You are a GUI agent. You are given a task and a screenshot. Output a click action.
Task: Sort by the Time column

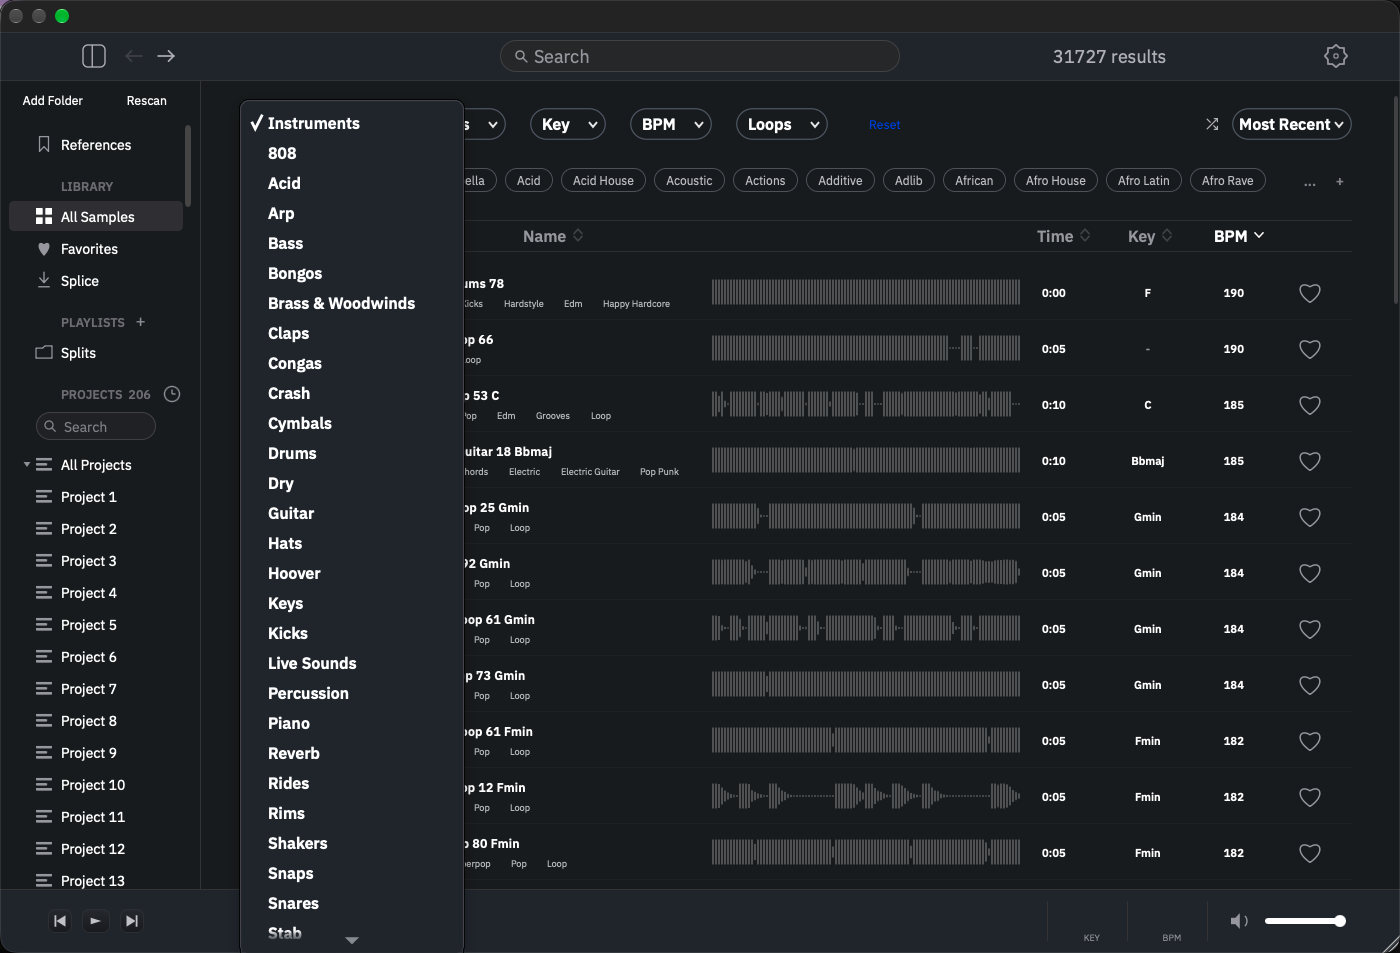1063,236
